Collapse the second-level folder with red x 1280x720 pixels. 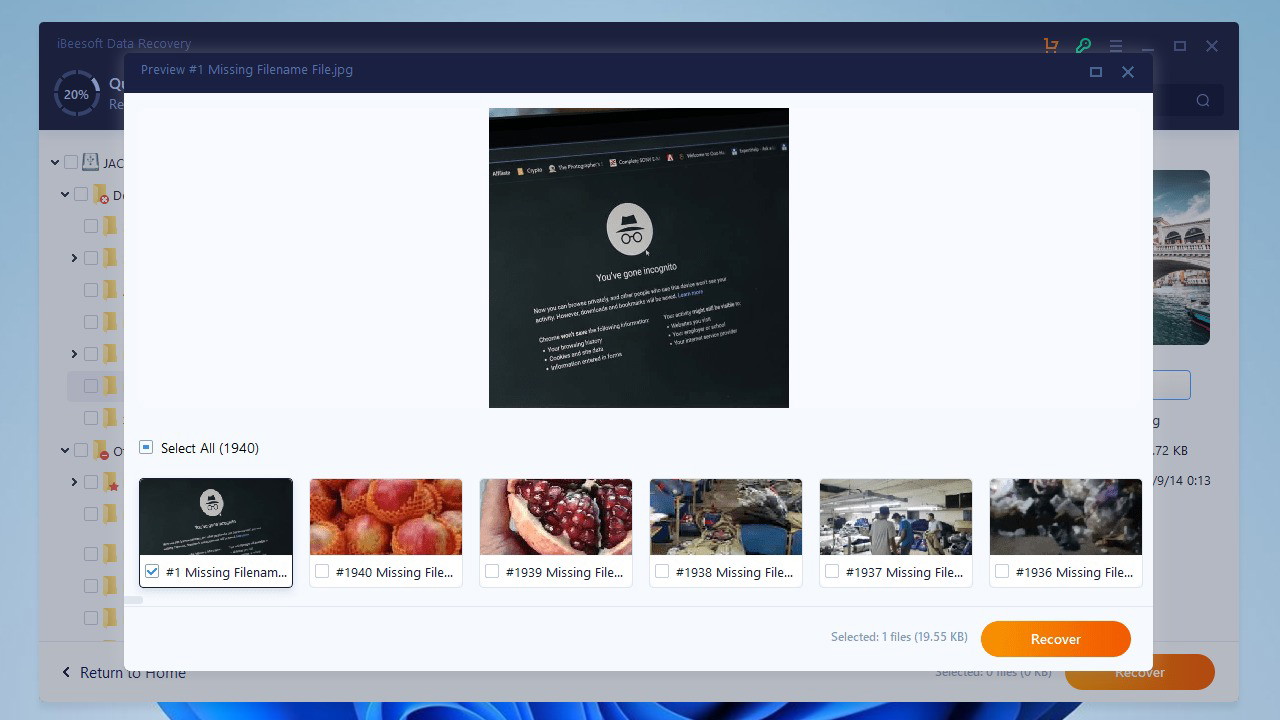[65, 195]
